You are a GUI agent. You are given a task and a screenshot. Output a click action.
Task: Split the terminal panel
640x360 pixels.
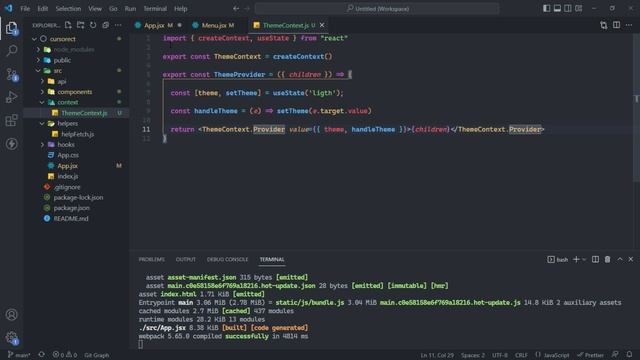(596, 260)
